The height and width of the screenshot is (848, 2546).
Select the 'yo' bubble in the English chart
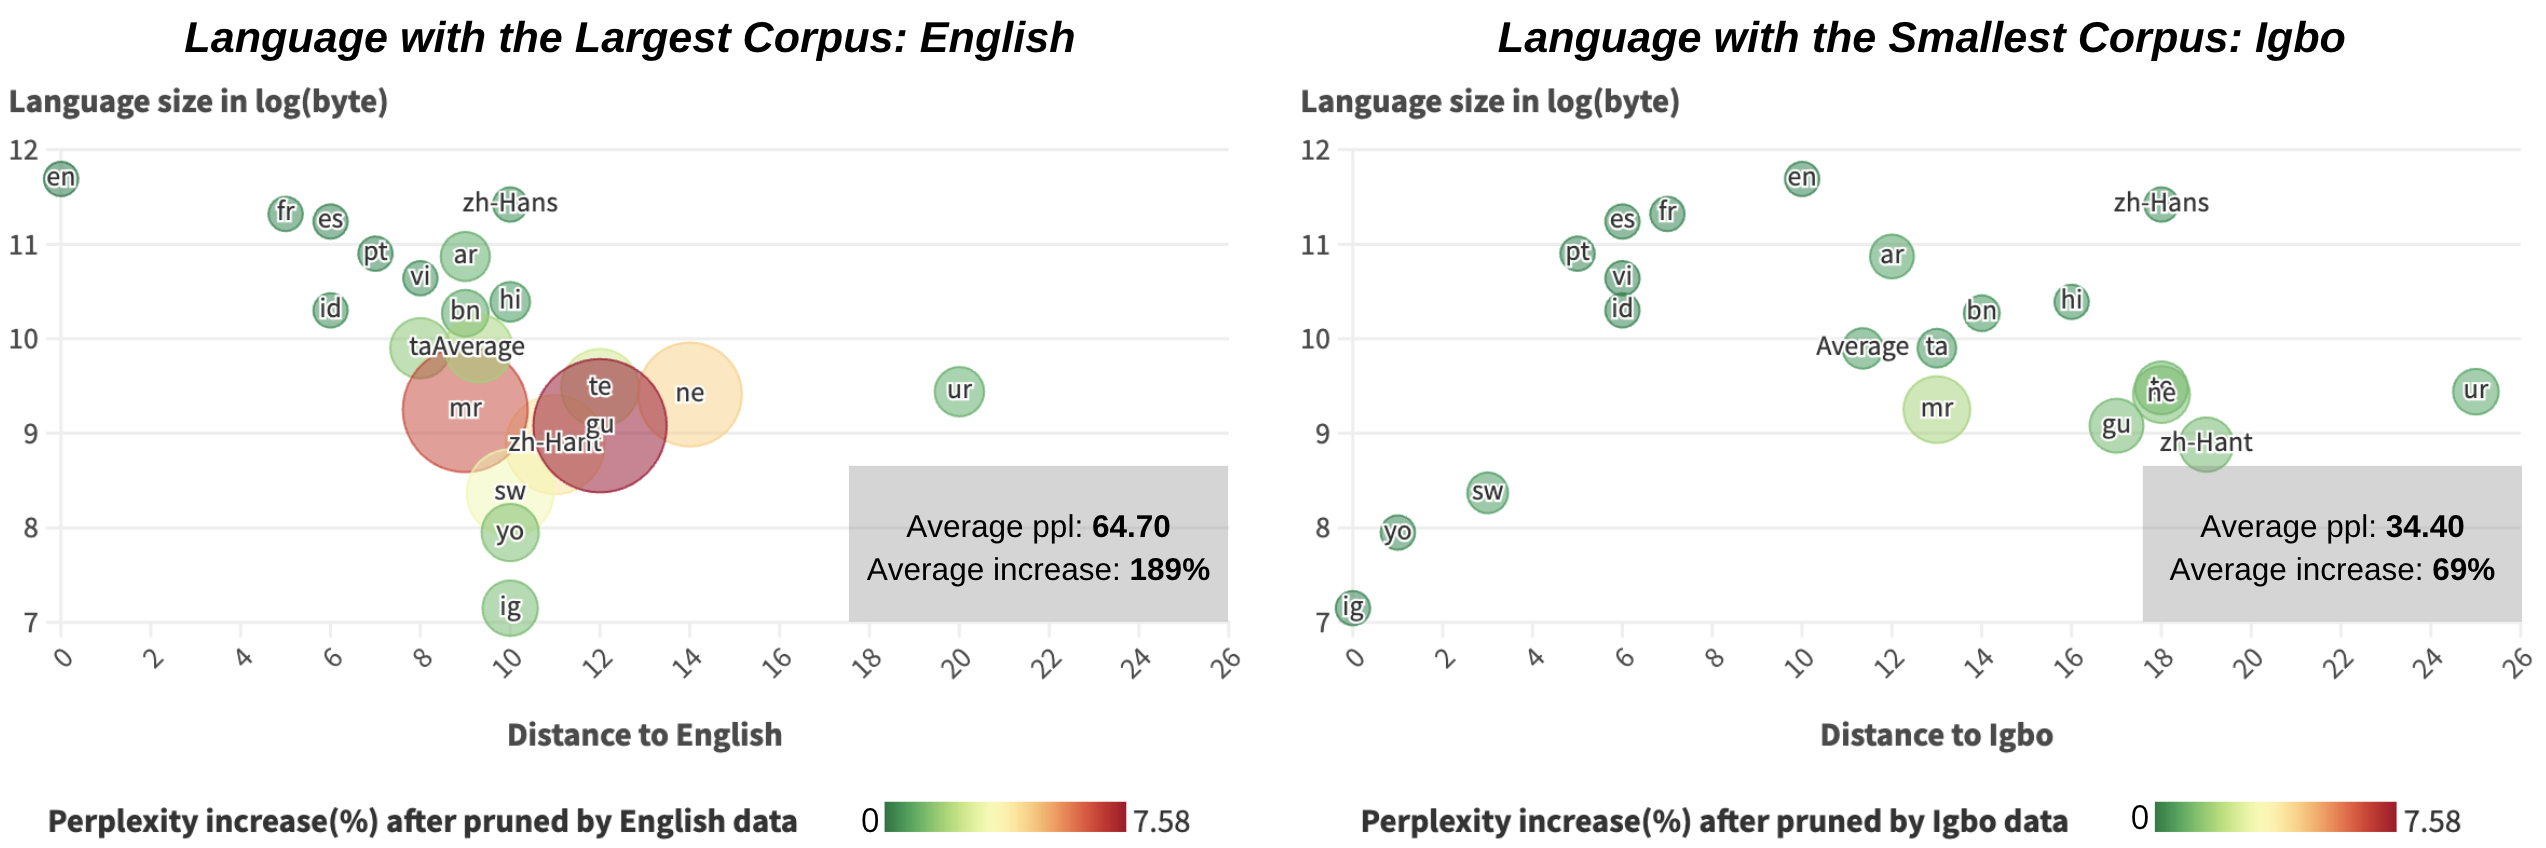(510, 532)
